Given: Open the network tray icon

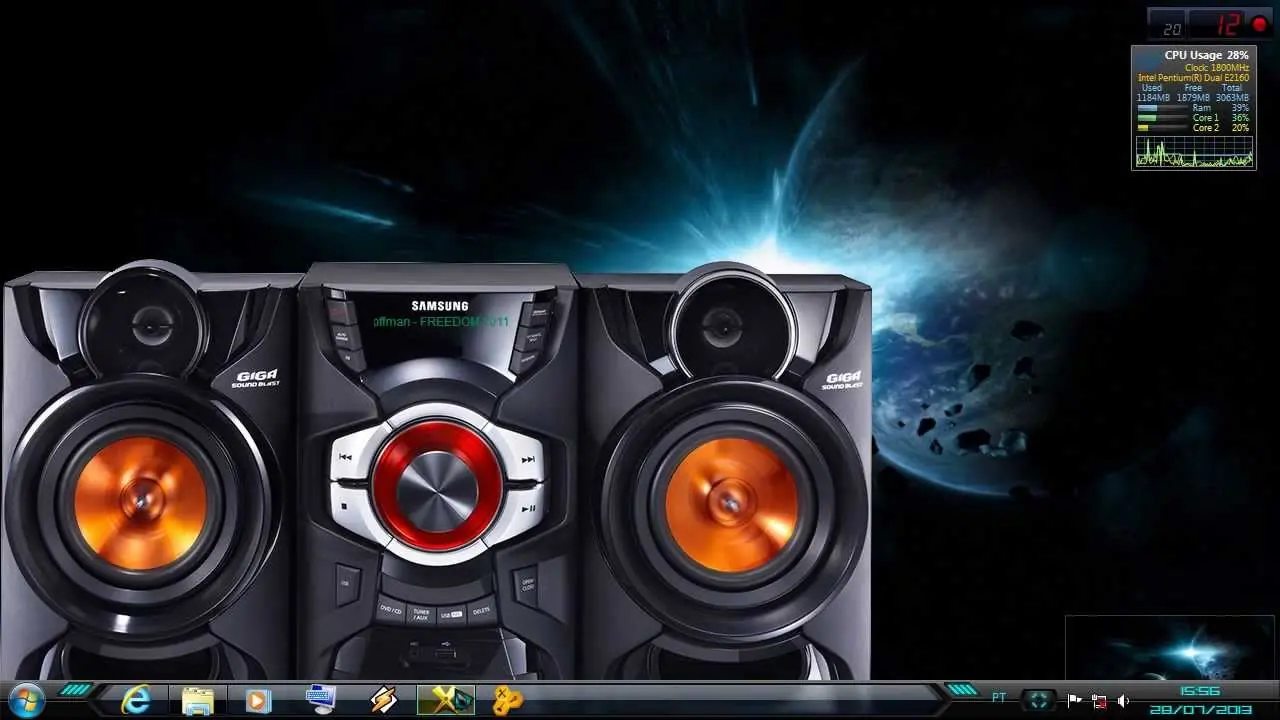Looking at the screenshot, I should [x=1099, y=701].
